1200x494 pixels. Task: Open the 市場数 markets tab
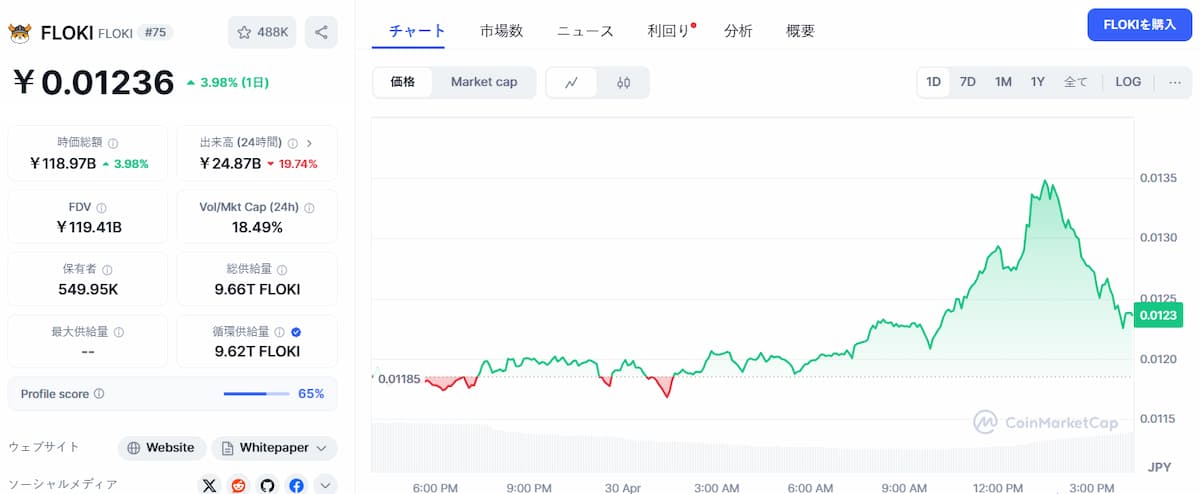pos(501,31)
